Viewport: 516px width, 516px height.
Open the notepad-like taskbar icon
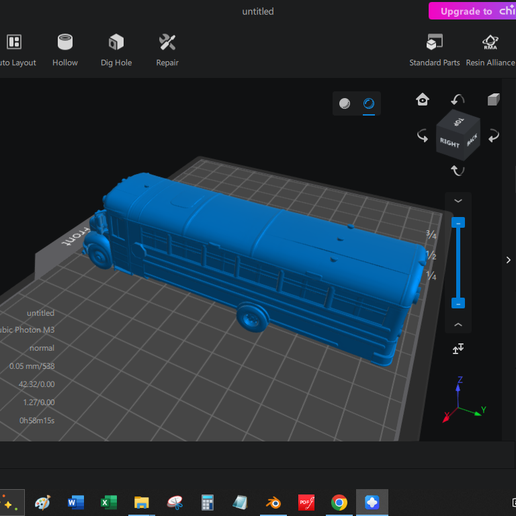(240, 502)
